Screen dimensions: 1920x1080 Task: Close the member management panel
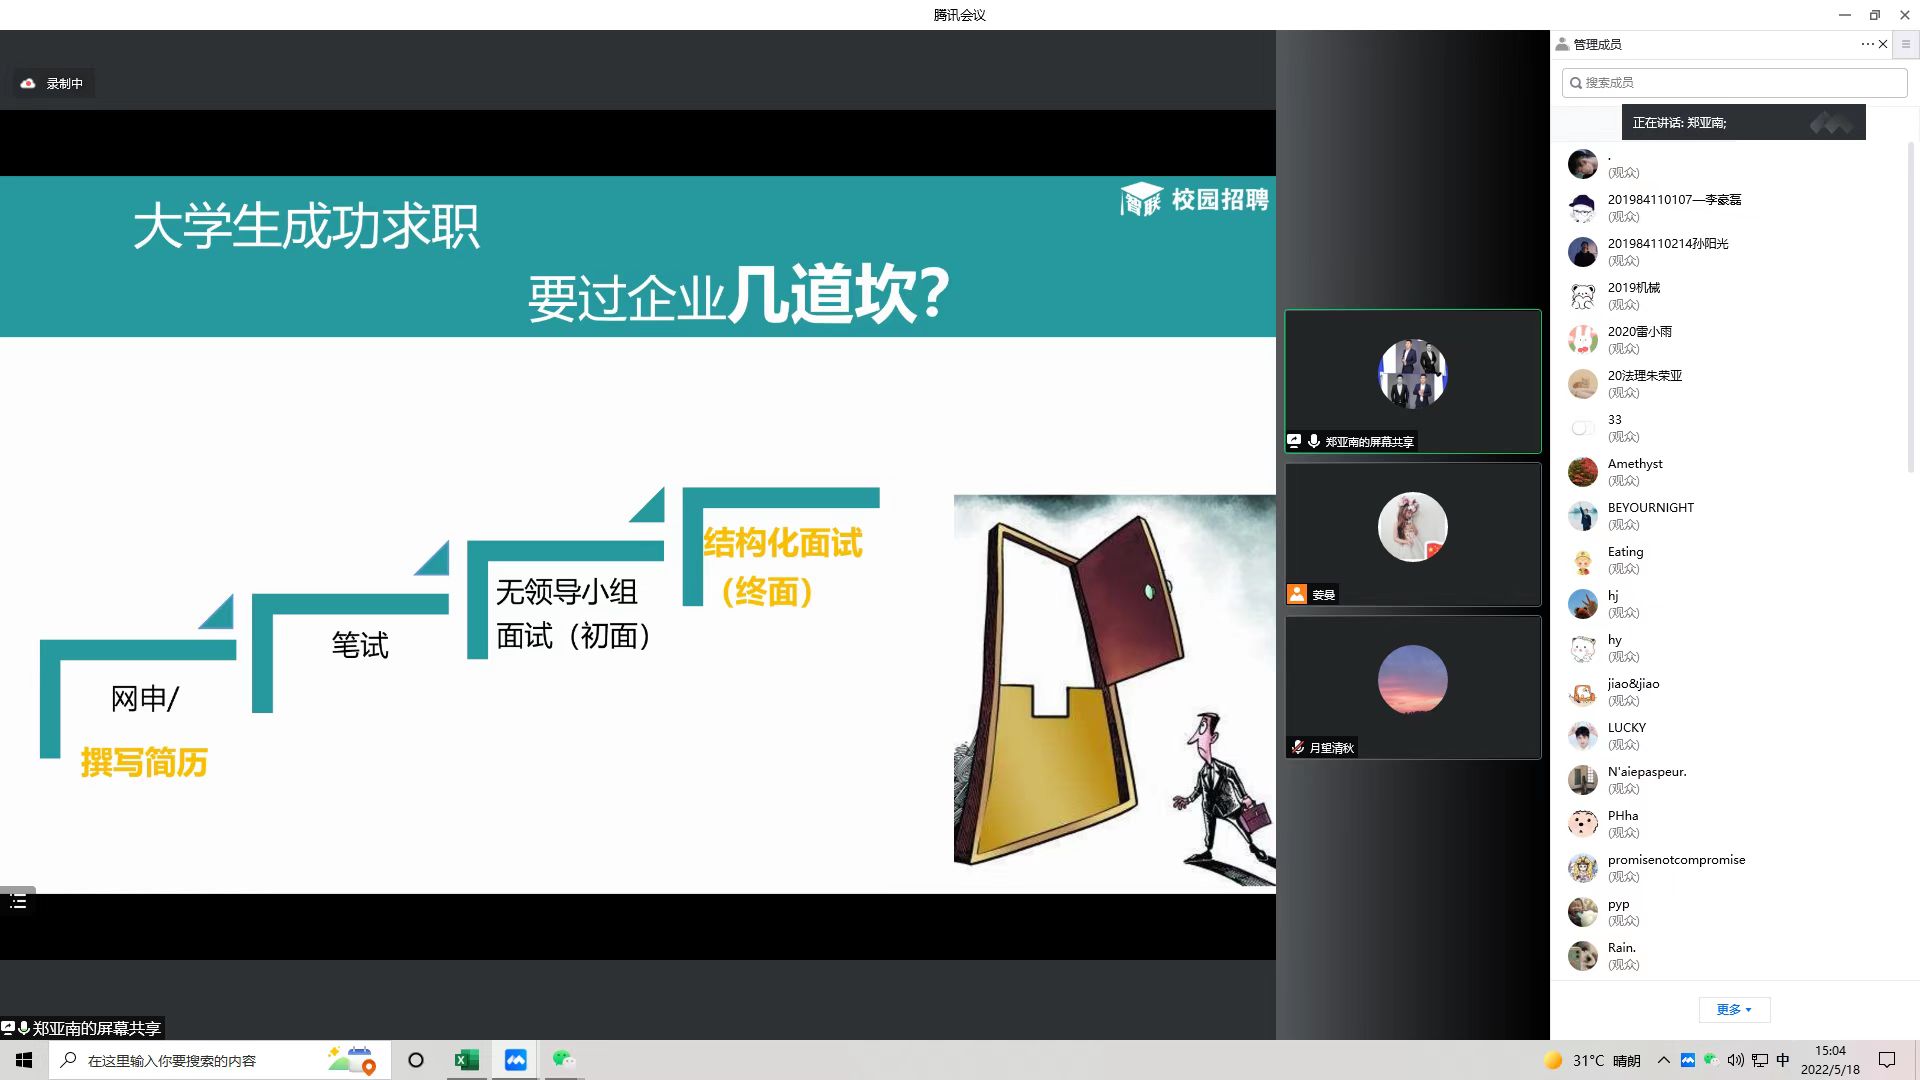click(x=1883, y=44)
